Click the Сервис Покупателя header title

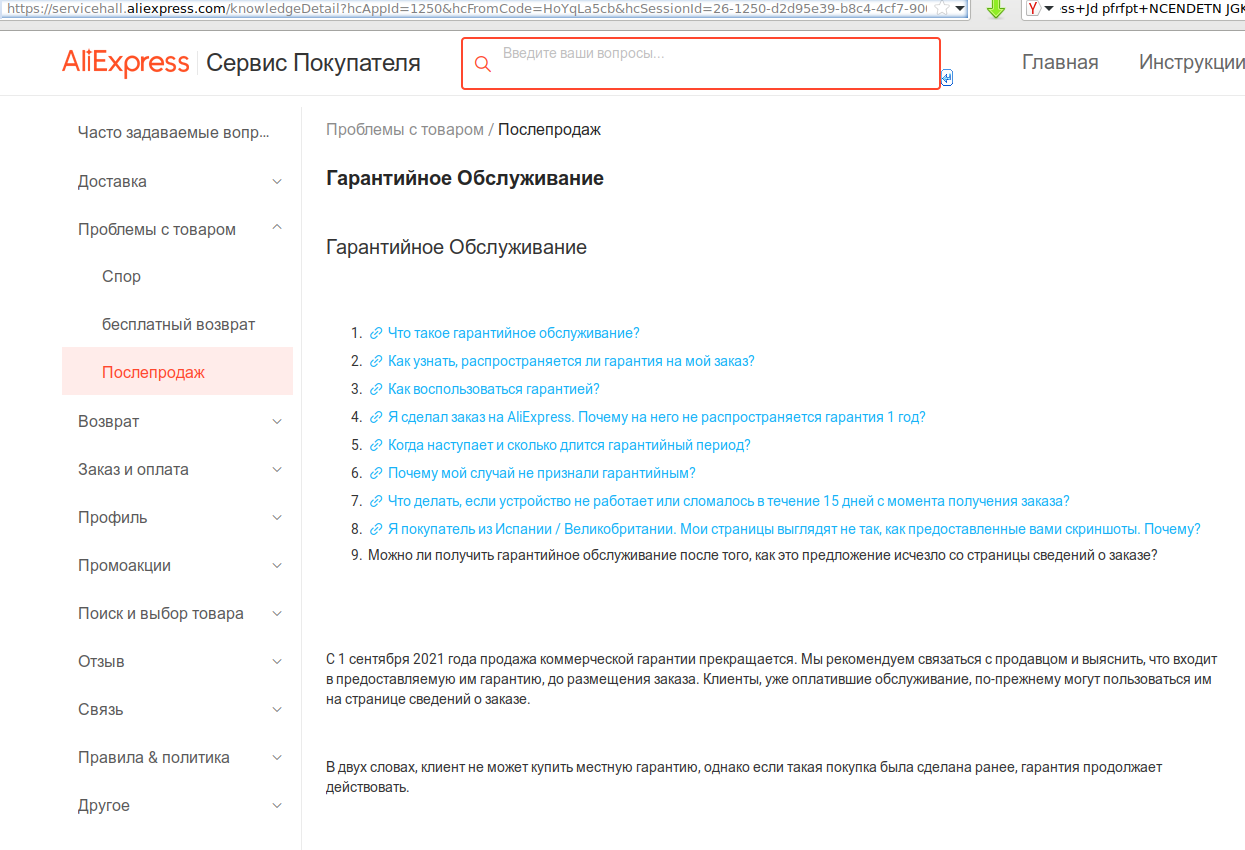[313, 63]
